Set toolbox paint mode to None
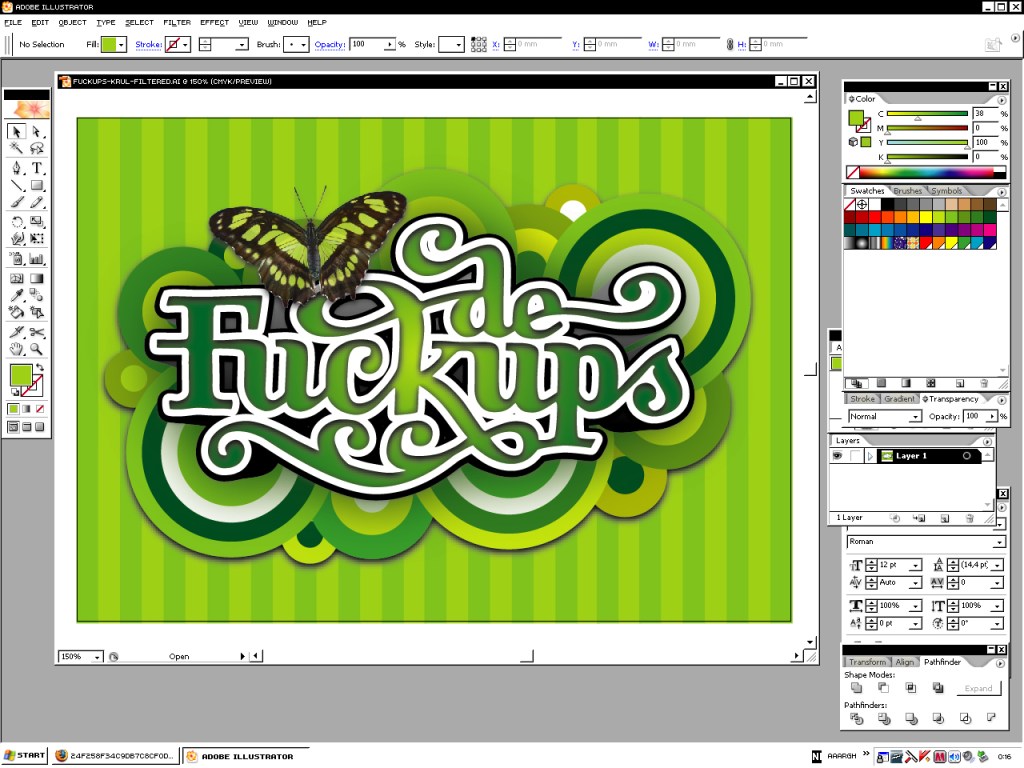The height and width of the screenshot is (768, 1024). click(40, 408)
